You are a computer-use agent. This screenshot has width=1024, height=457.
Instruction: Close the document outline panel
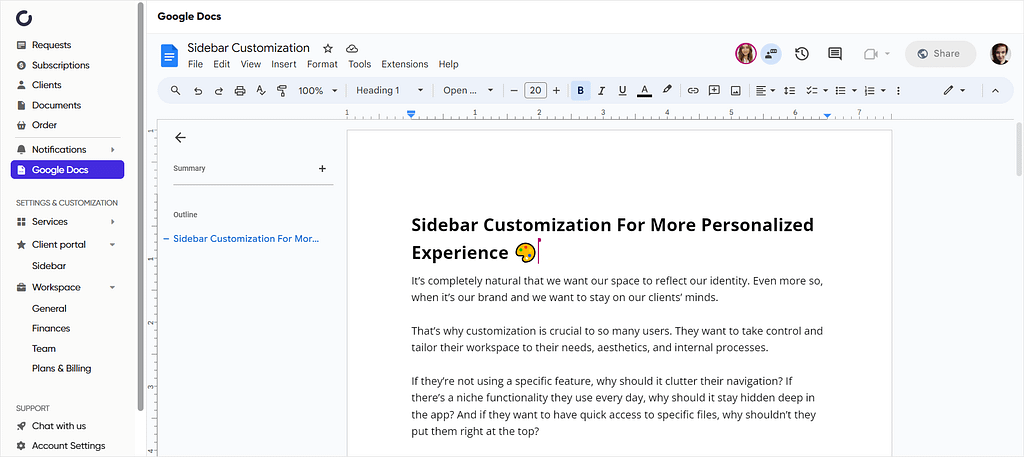(180, 138)
